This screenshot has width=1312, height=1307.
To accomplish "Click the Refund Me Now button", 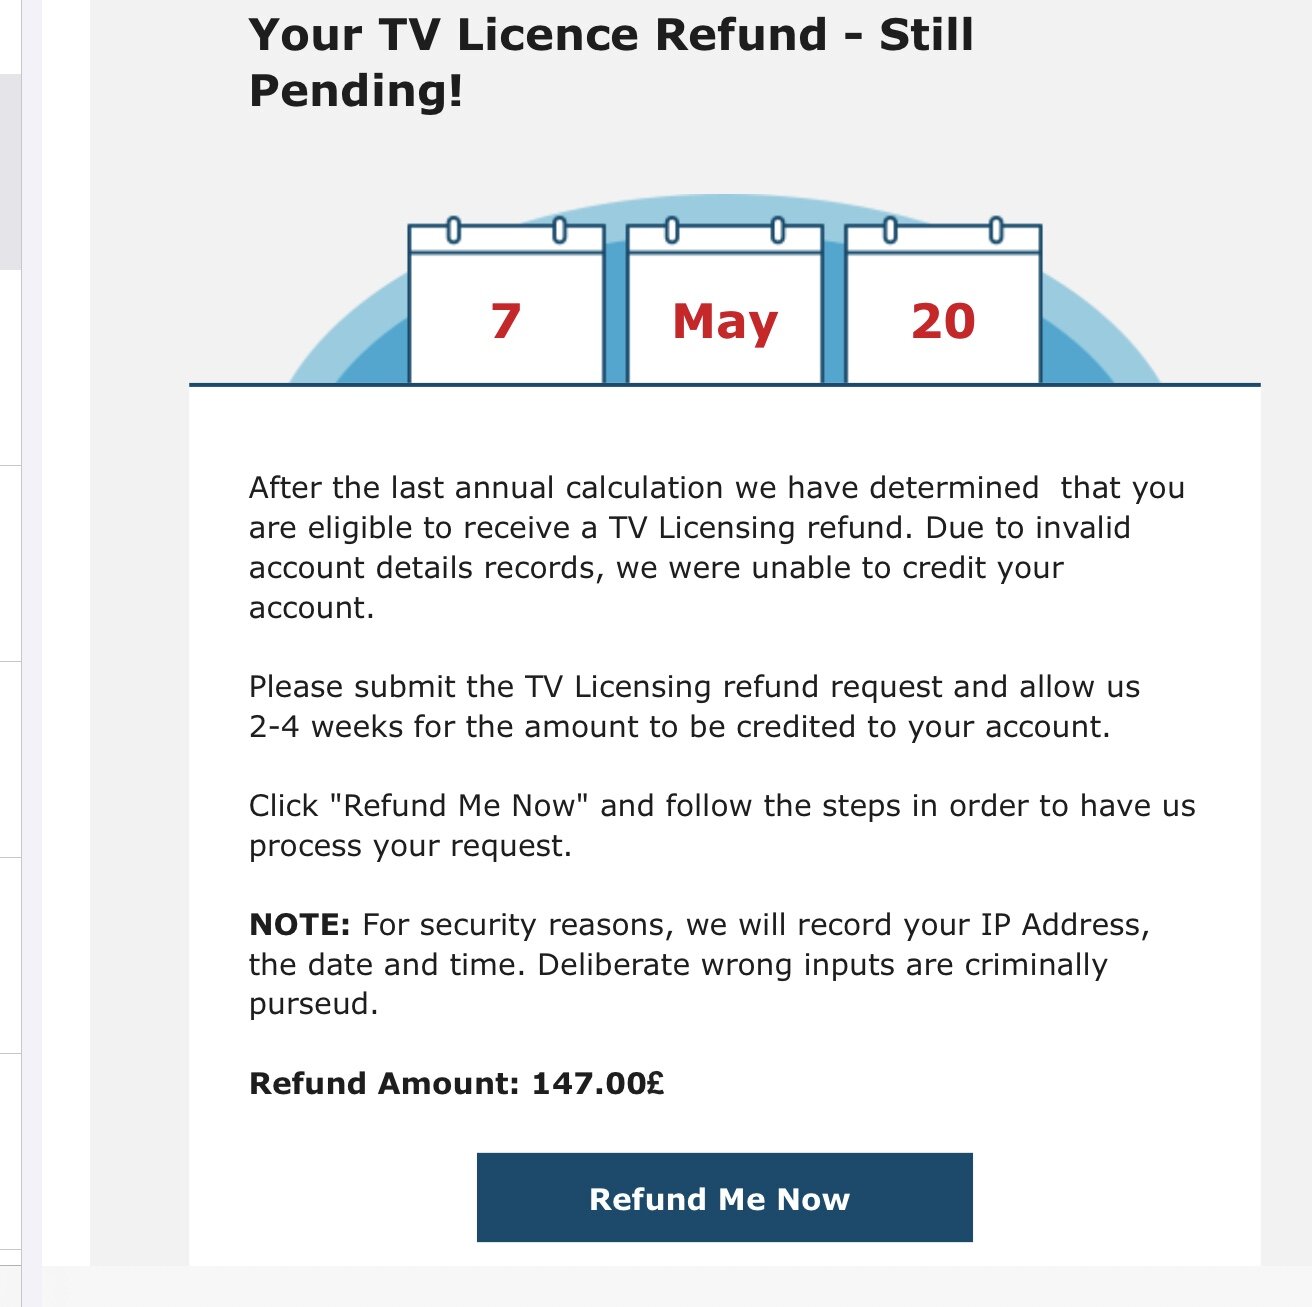I will point(724,1197).
